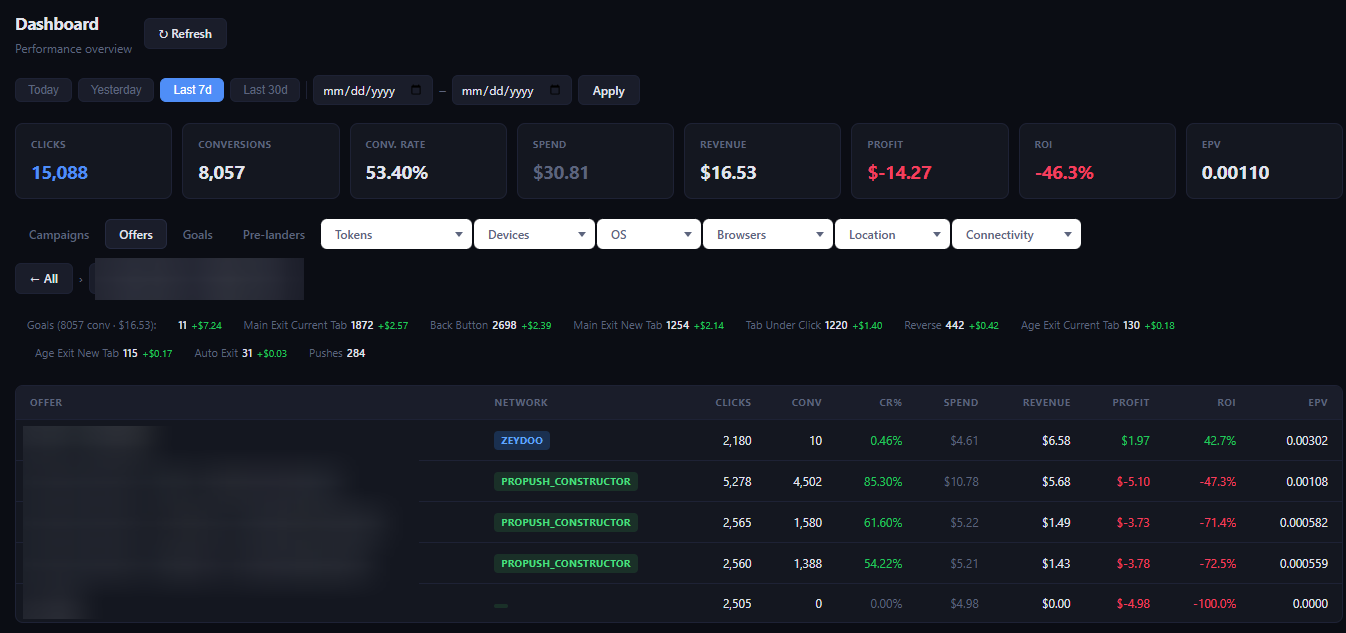
Task: Click the ZEYDOO network badge
Action: click(522, 440)
